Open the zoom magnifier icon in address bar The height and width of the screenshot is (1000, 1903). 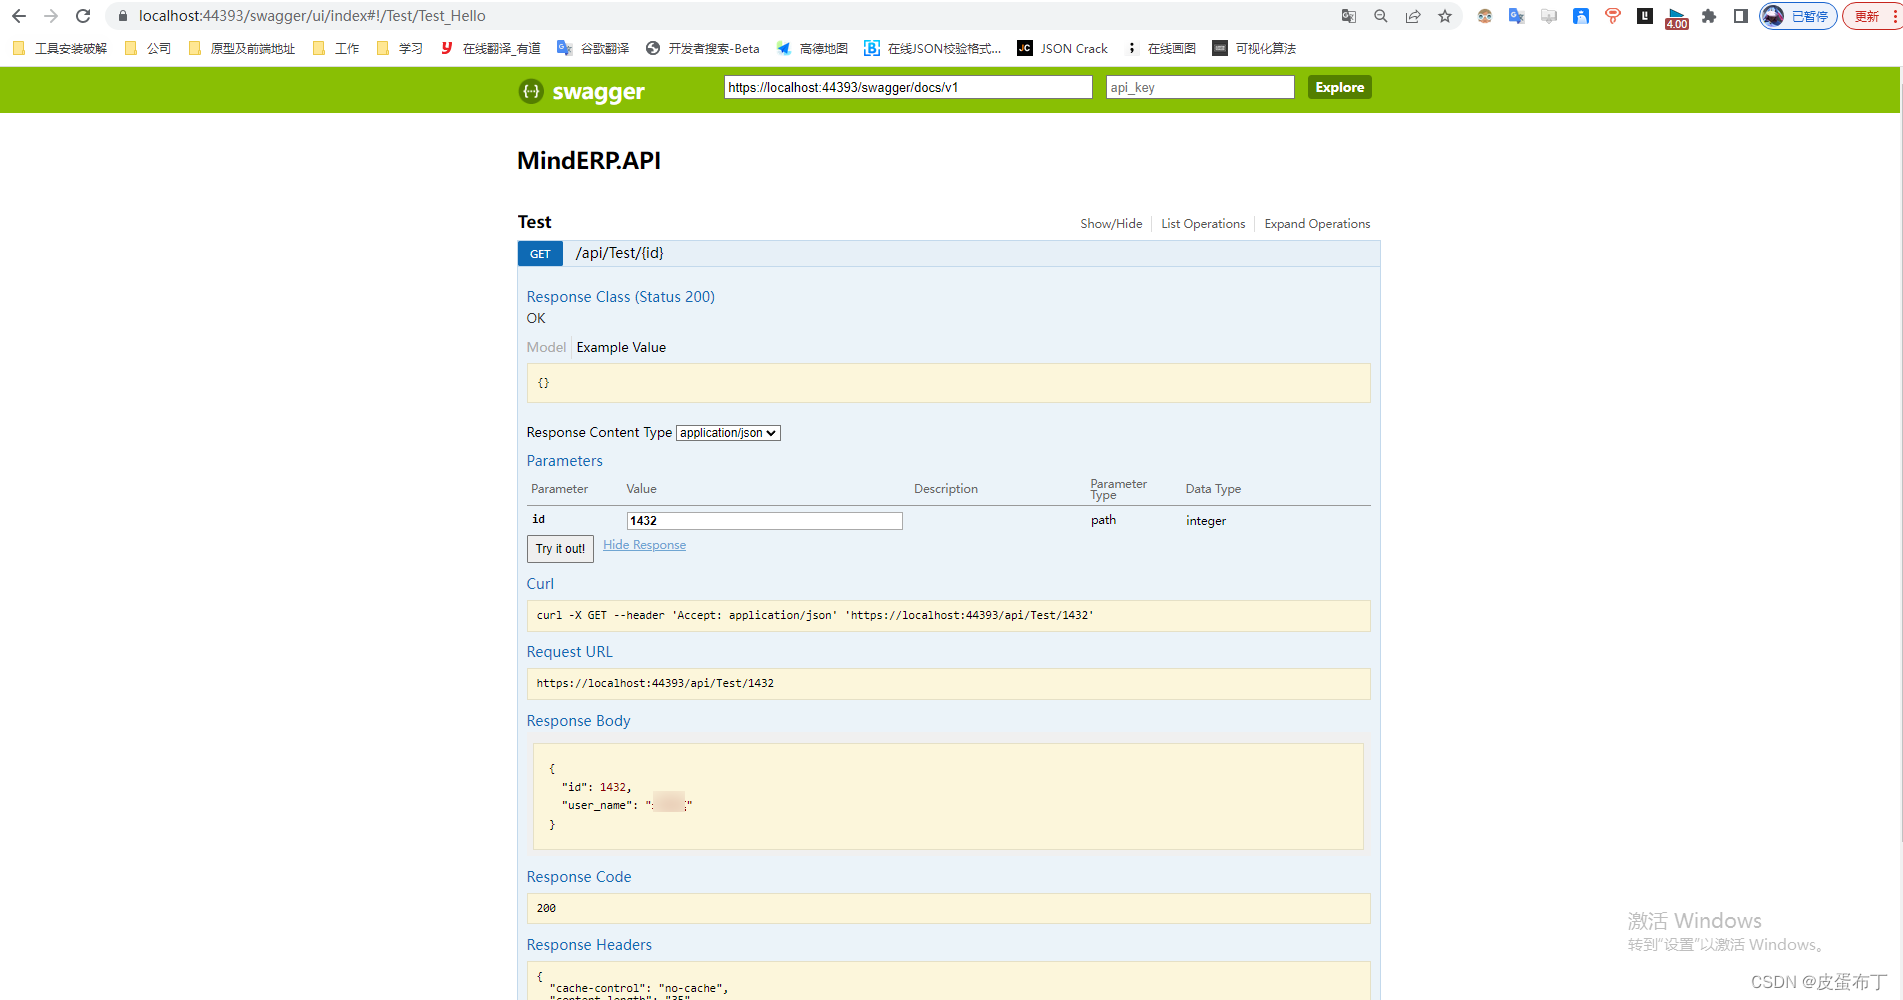click(x=1381, y=16)
